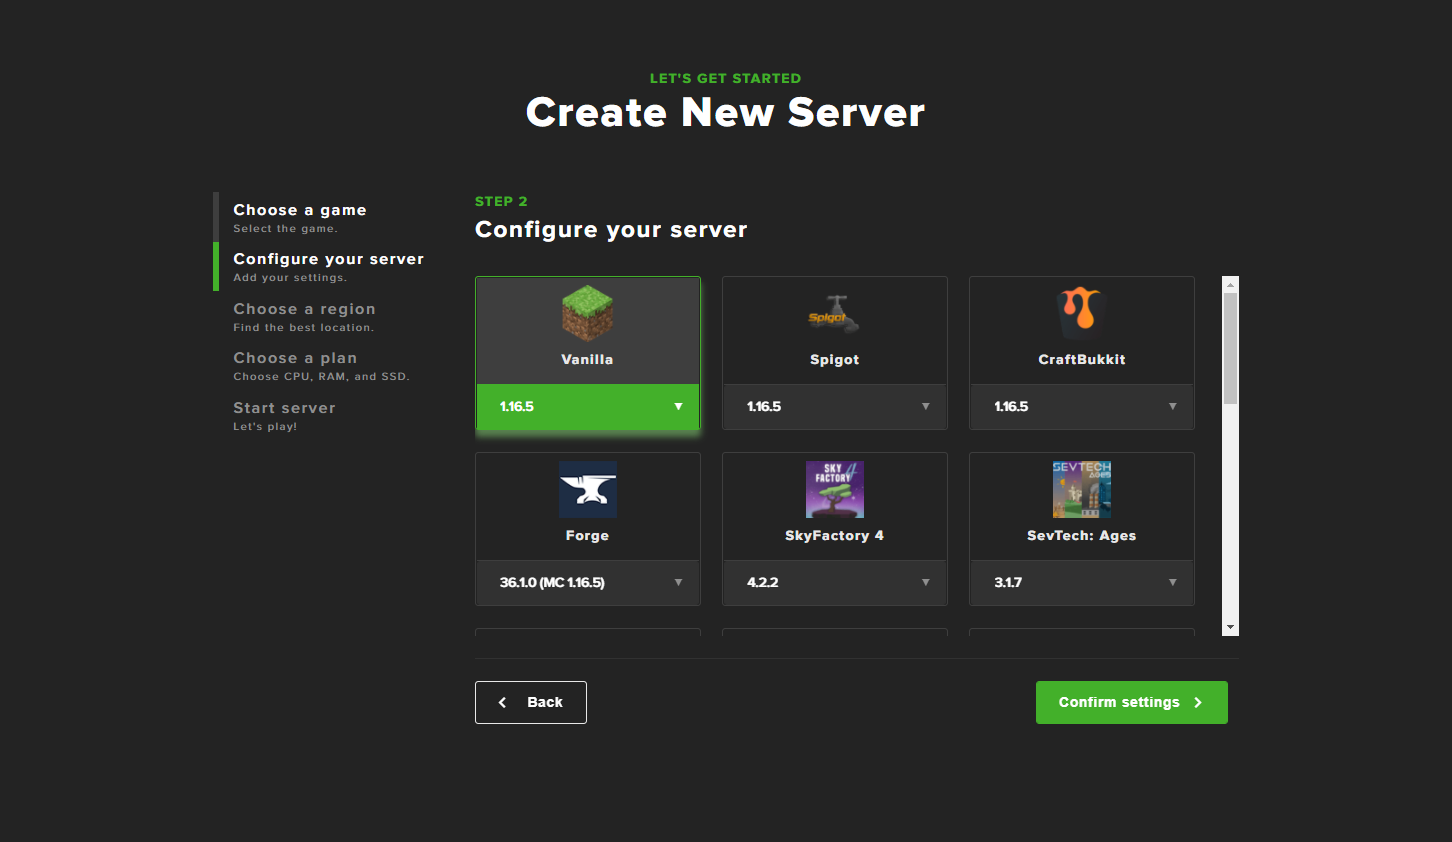This screenshot has width=1452, height=842.
Task: Pick the CraftBukkit lava drop icon
Action: (1081, 312)
